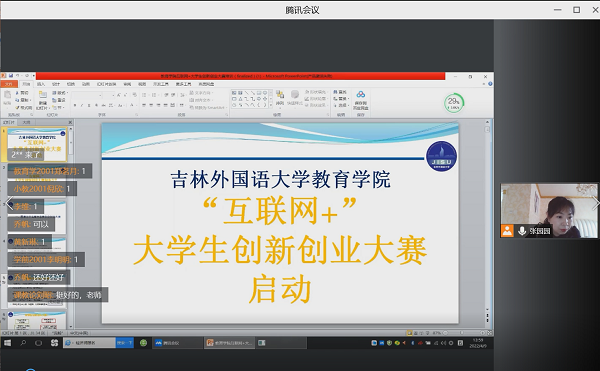Click the PowerPoint taskbar item
This screenshot has height=371, width=600.
(229, 343)
